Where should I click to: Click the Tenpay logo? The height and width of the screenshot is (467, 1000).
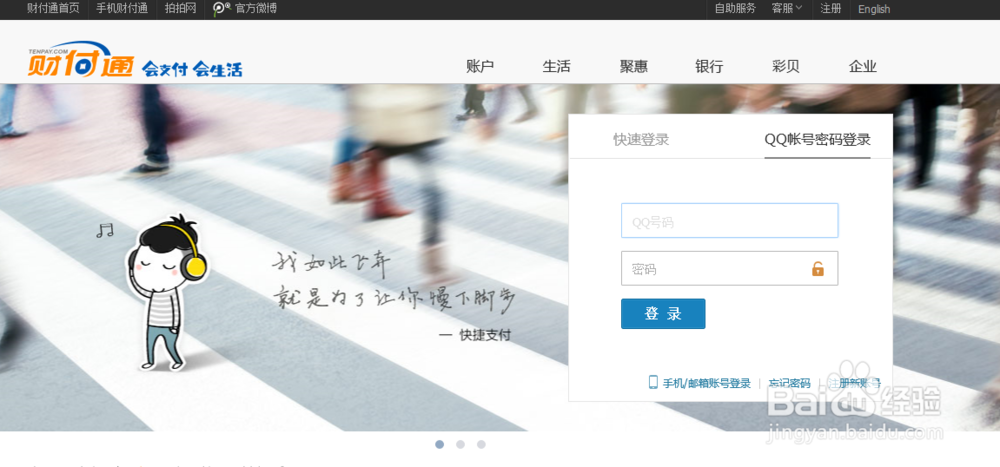81,60
